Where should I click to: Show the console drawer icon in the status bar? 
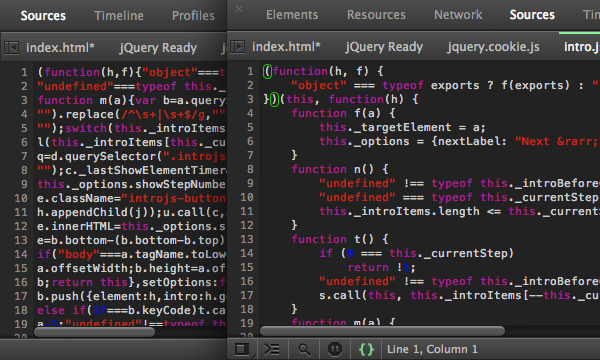(x=272, y=349)
